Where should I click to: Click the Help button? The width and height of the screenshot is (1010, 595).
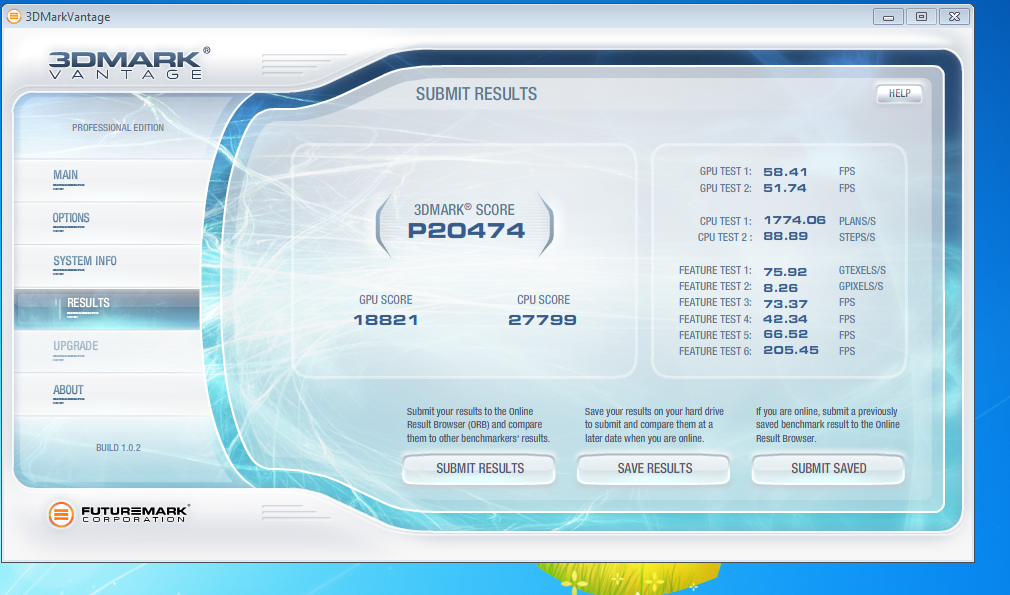899,94
